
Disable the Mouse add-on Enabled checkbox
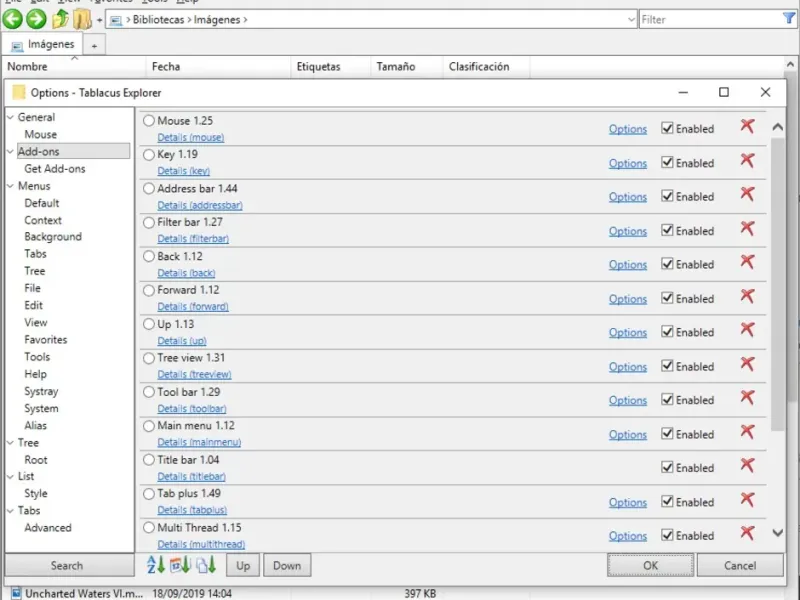pos(667,128)
